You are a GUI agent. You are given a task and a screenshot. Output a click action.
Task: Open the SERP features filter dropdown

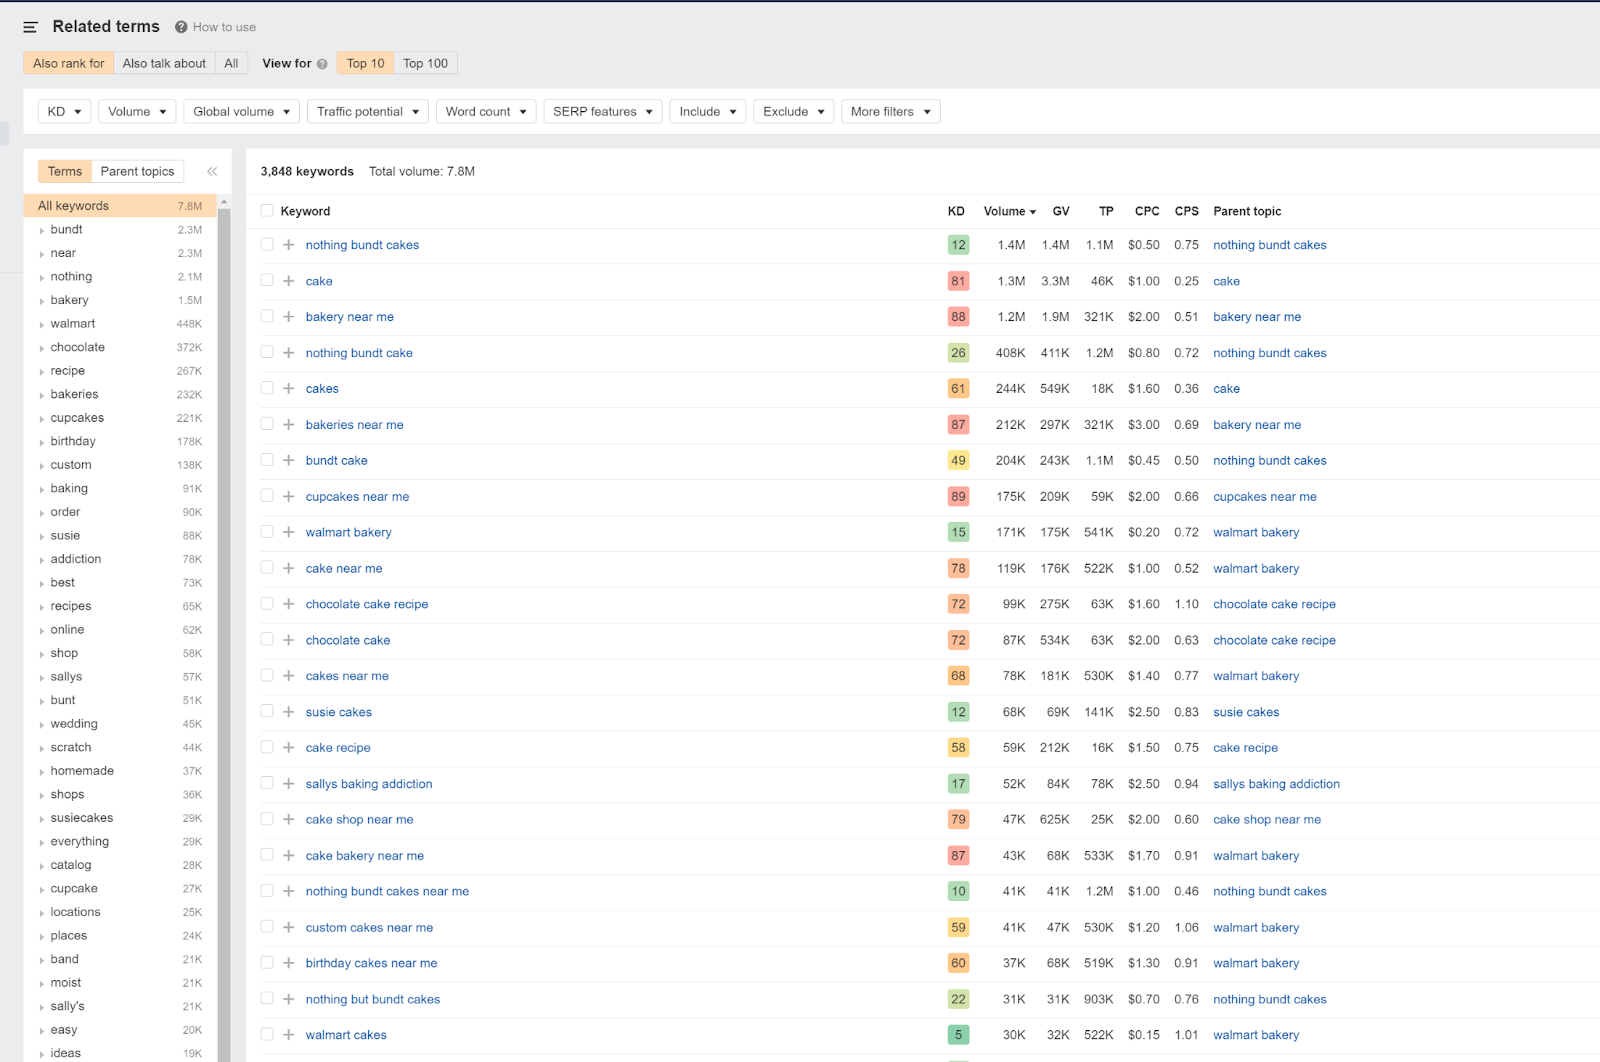tap(603, 112)
